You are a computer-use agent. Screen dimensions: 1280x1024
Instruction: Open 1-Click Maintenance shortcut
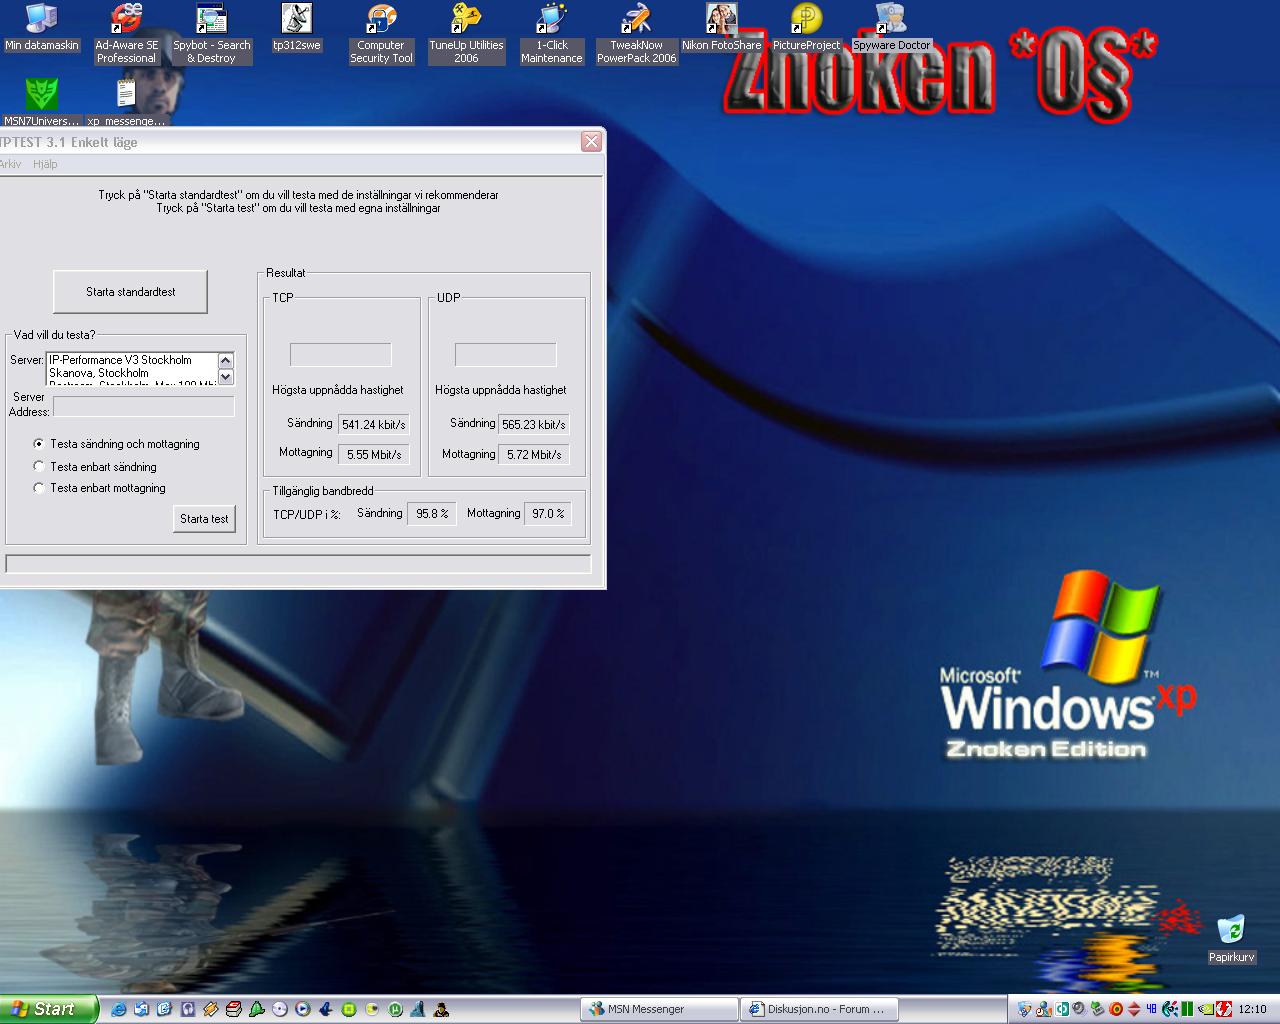click(x=551, y=33)
